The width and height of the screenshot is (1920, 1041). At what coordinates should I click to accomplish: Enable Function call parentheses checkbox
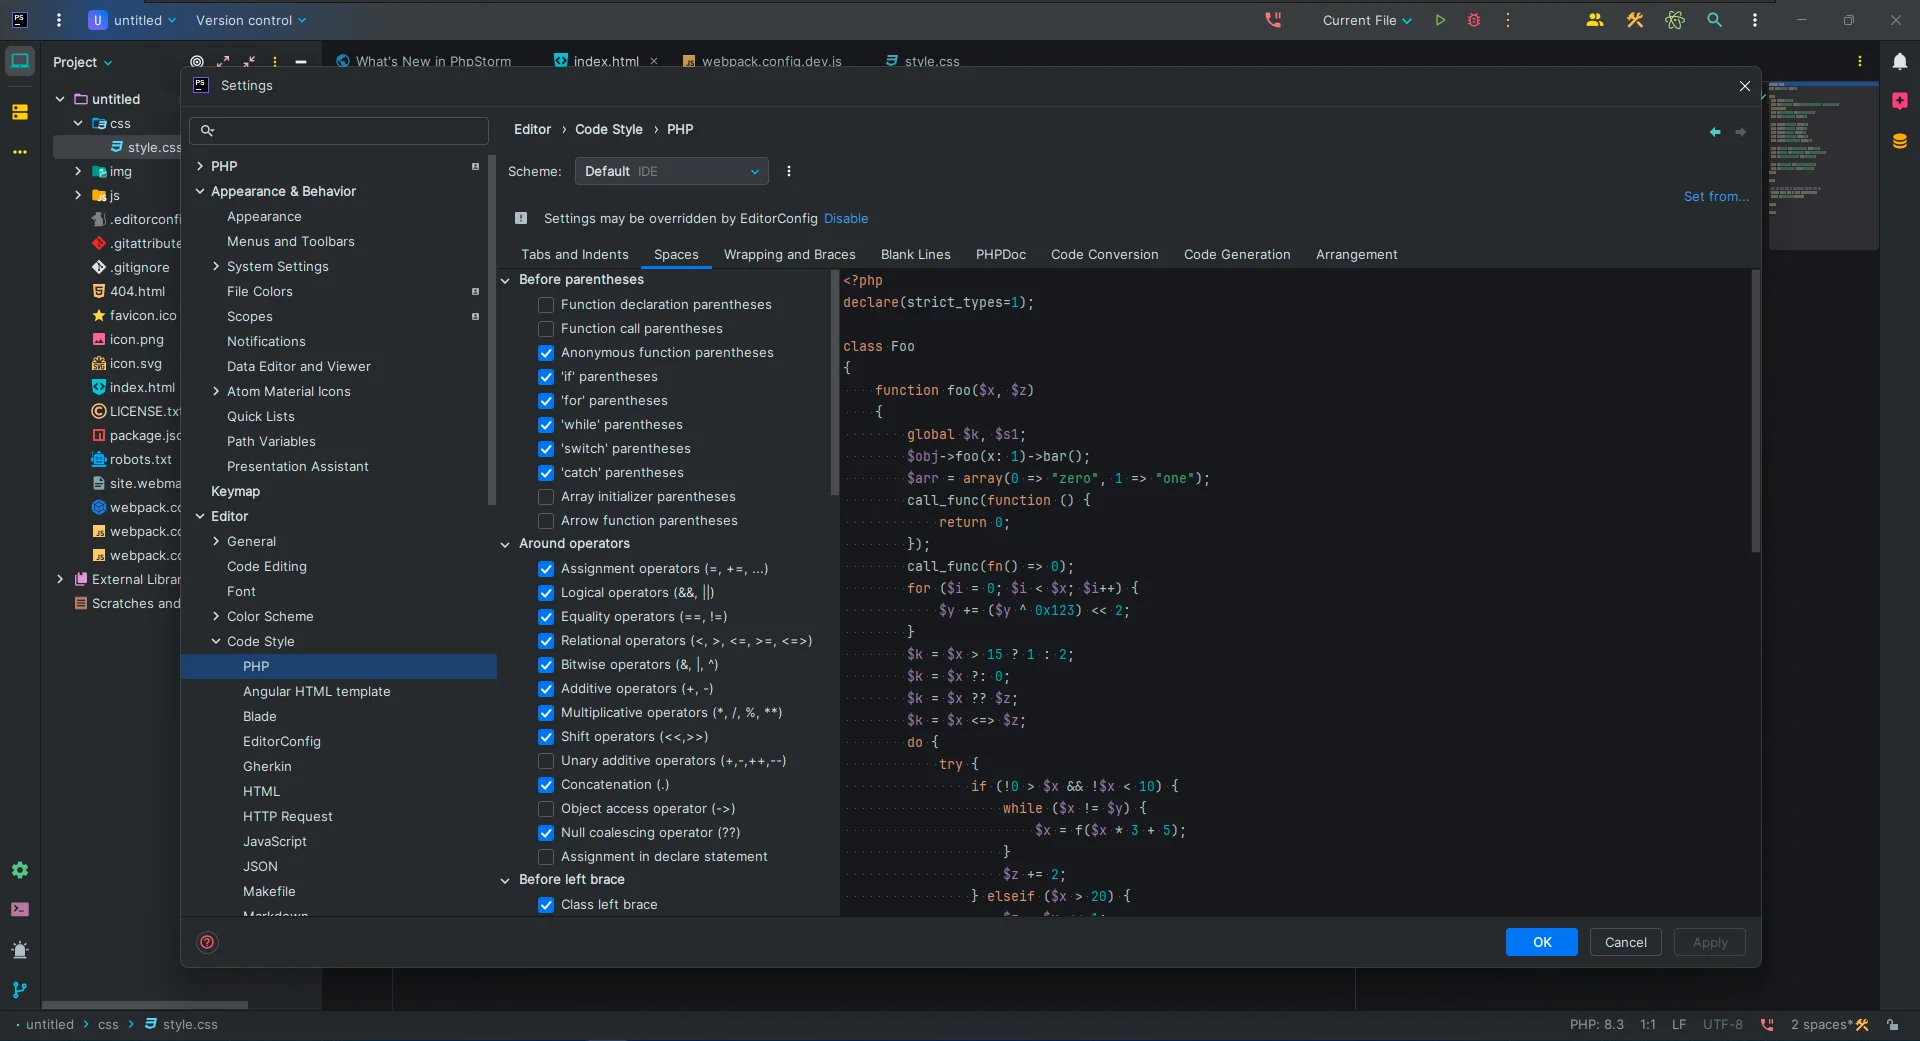pos(546,329)
